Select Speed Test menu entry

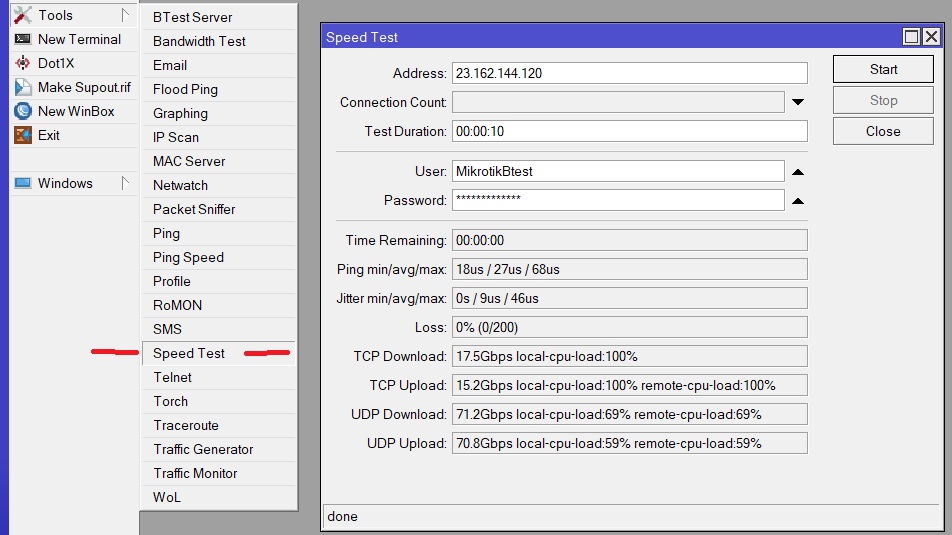(x=219, y=353)
